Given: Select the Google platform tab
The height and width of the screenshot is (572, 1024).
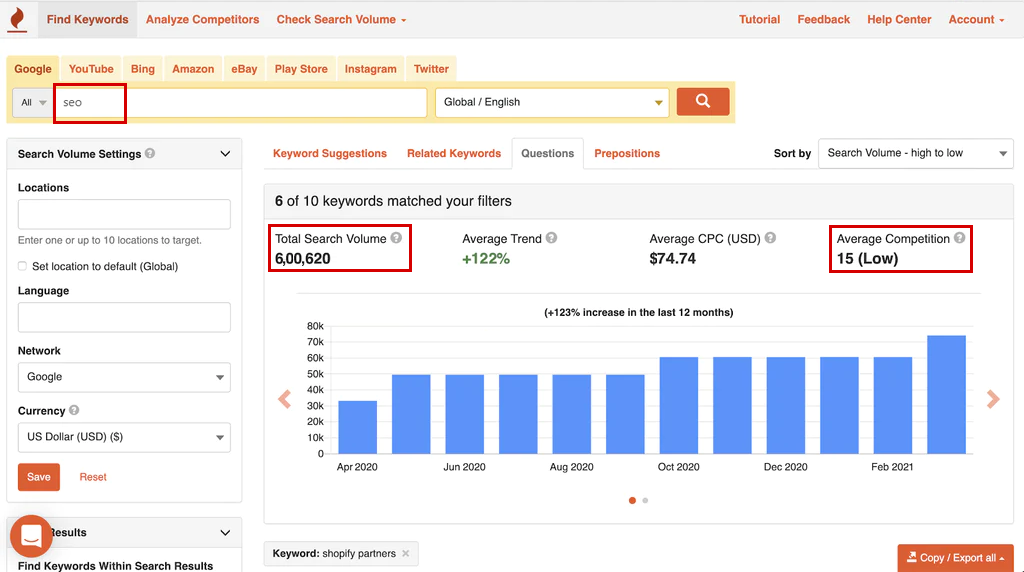Looking at the screenshot, I should pyautogui.click(x=33, y=69).
